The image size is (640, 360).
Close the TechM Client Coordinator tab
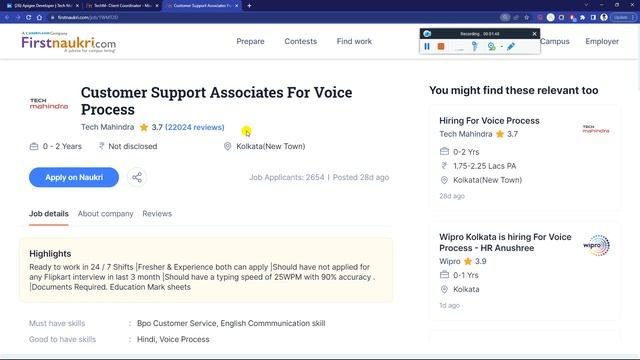click(x=157, y=6)
